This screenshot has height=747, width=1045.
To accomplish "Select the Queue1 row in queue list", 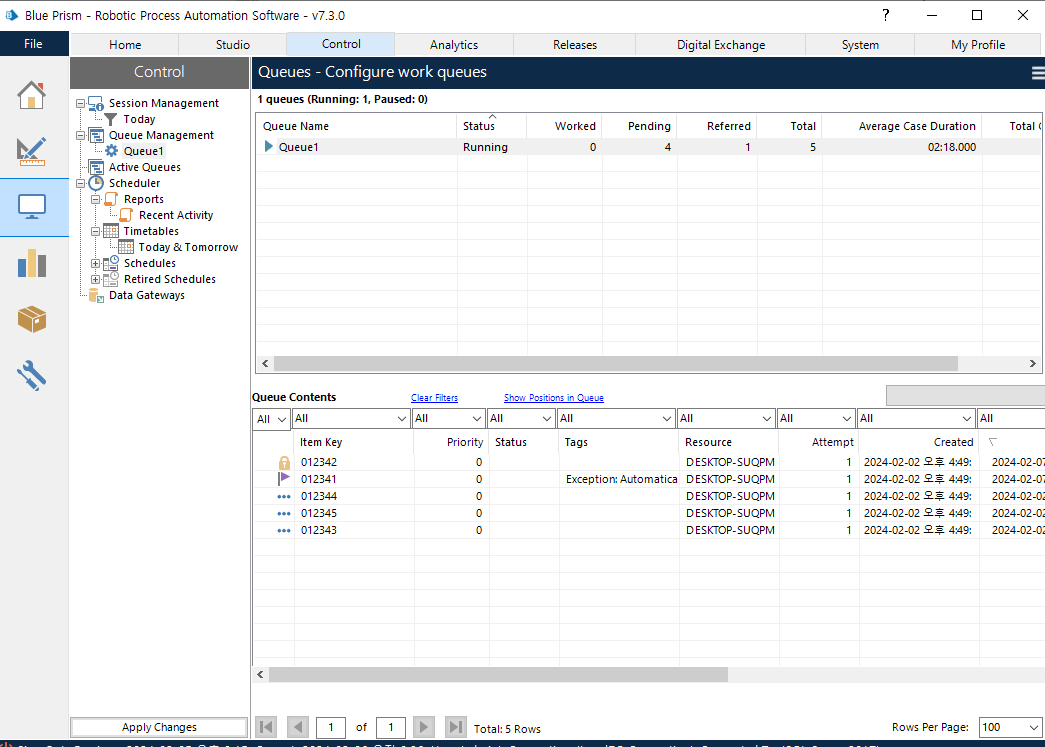I will (x=649, y=147).
